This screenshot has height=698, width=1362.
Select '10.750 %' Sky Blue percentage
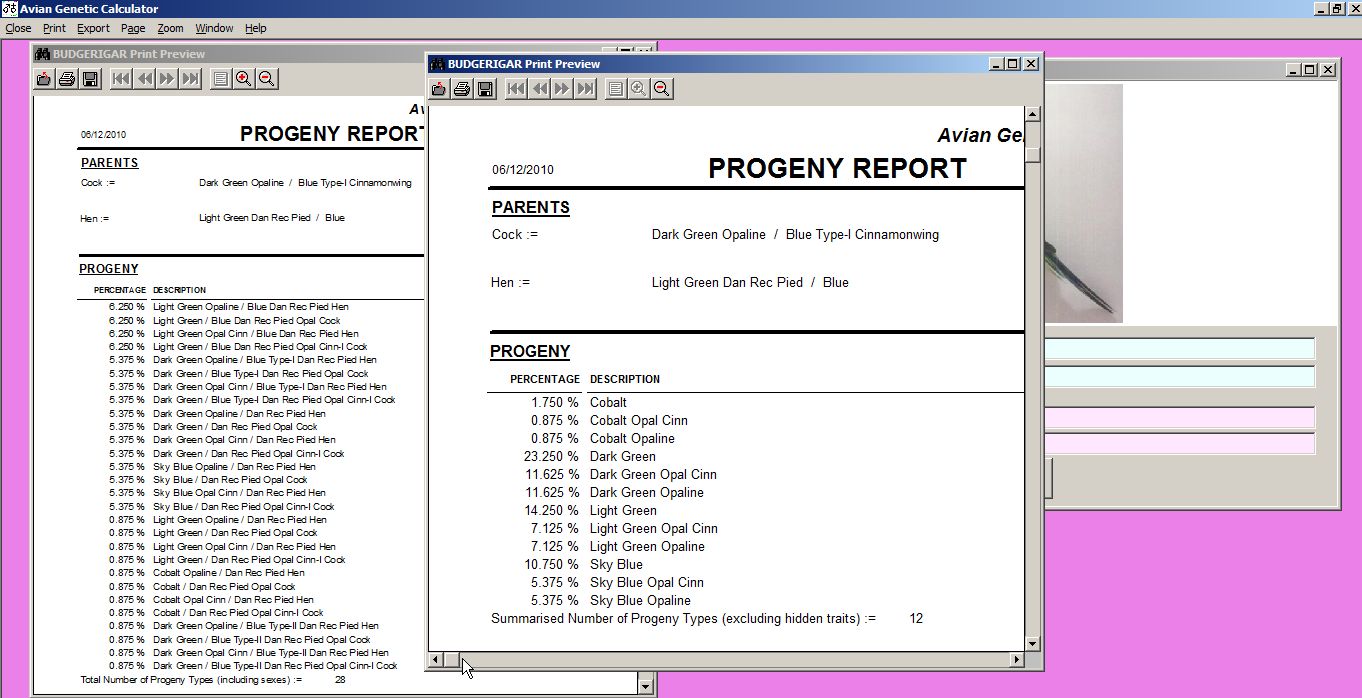pos(551,565)
